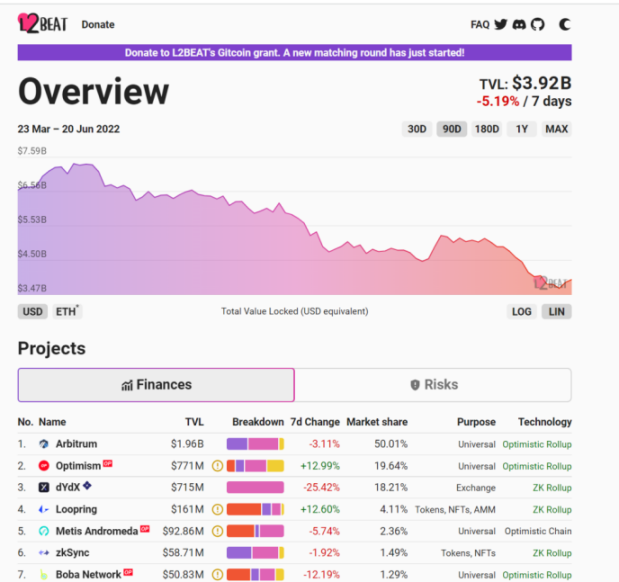619x582 pixels.
Task: Click warning icon in Optimism row
Action: (217, 466)
